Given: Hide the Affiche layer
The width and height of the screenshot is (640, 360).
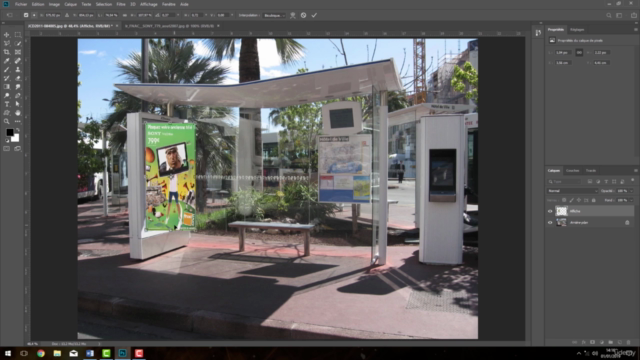Looking at the screenshot, I should click(550, 211).
